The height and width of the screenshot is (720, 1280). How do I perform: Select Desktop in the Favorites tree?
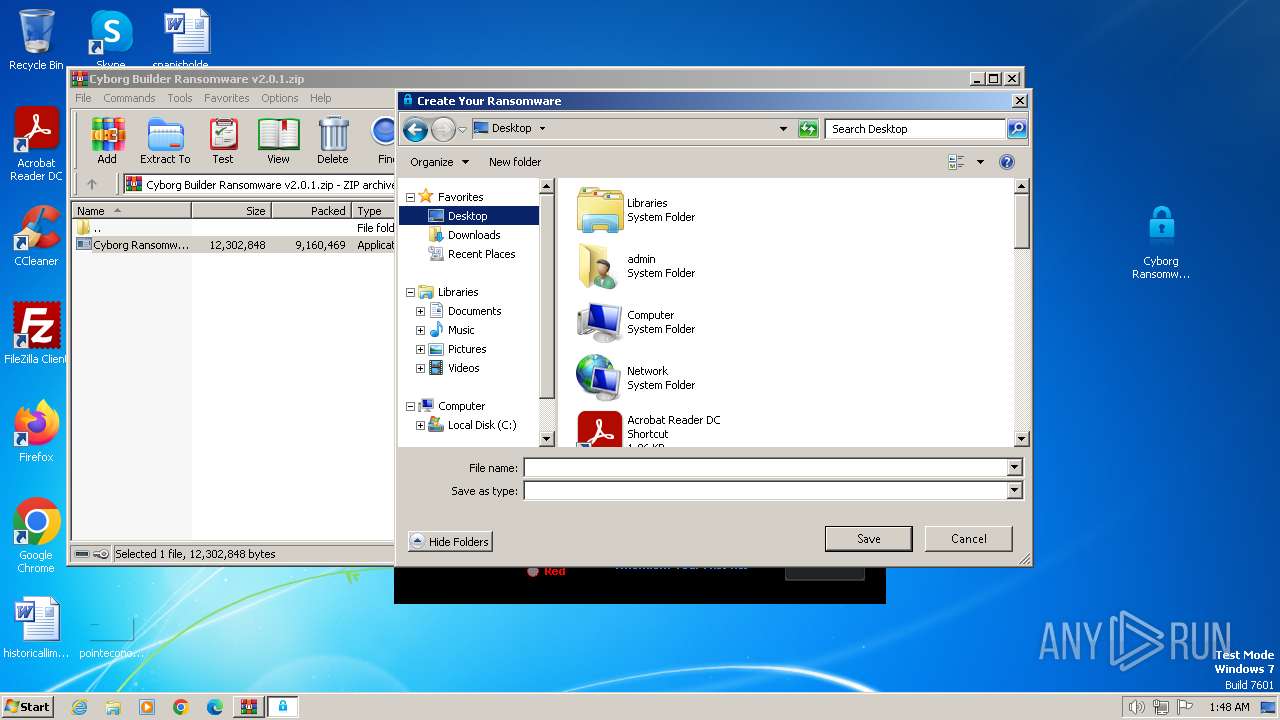(468, 216)
